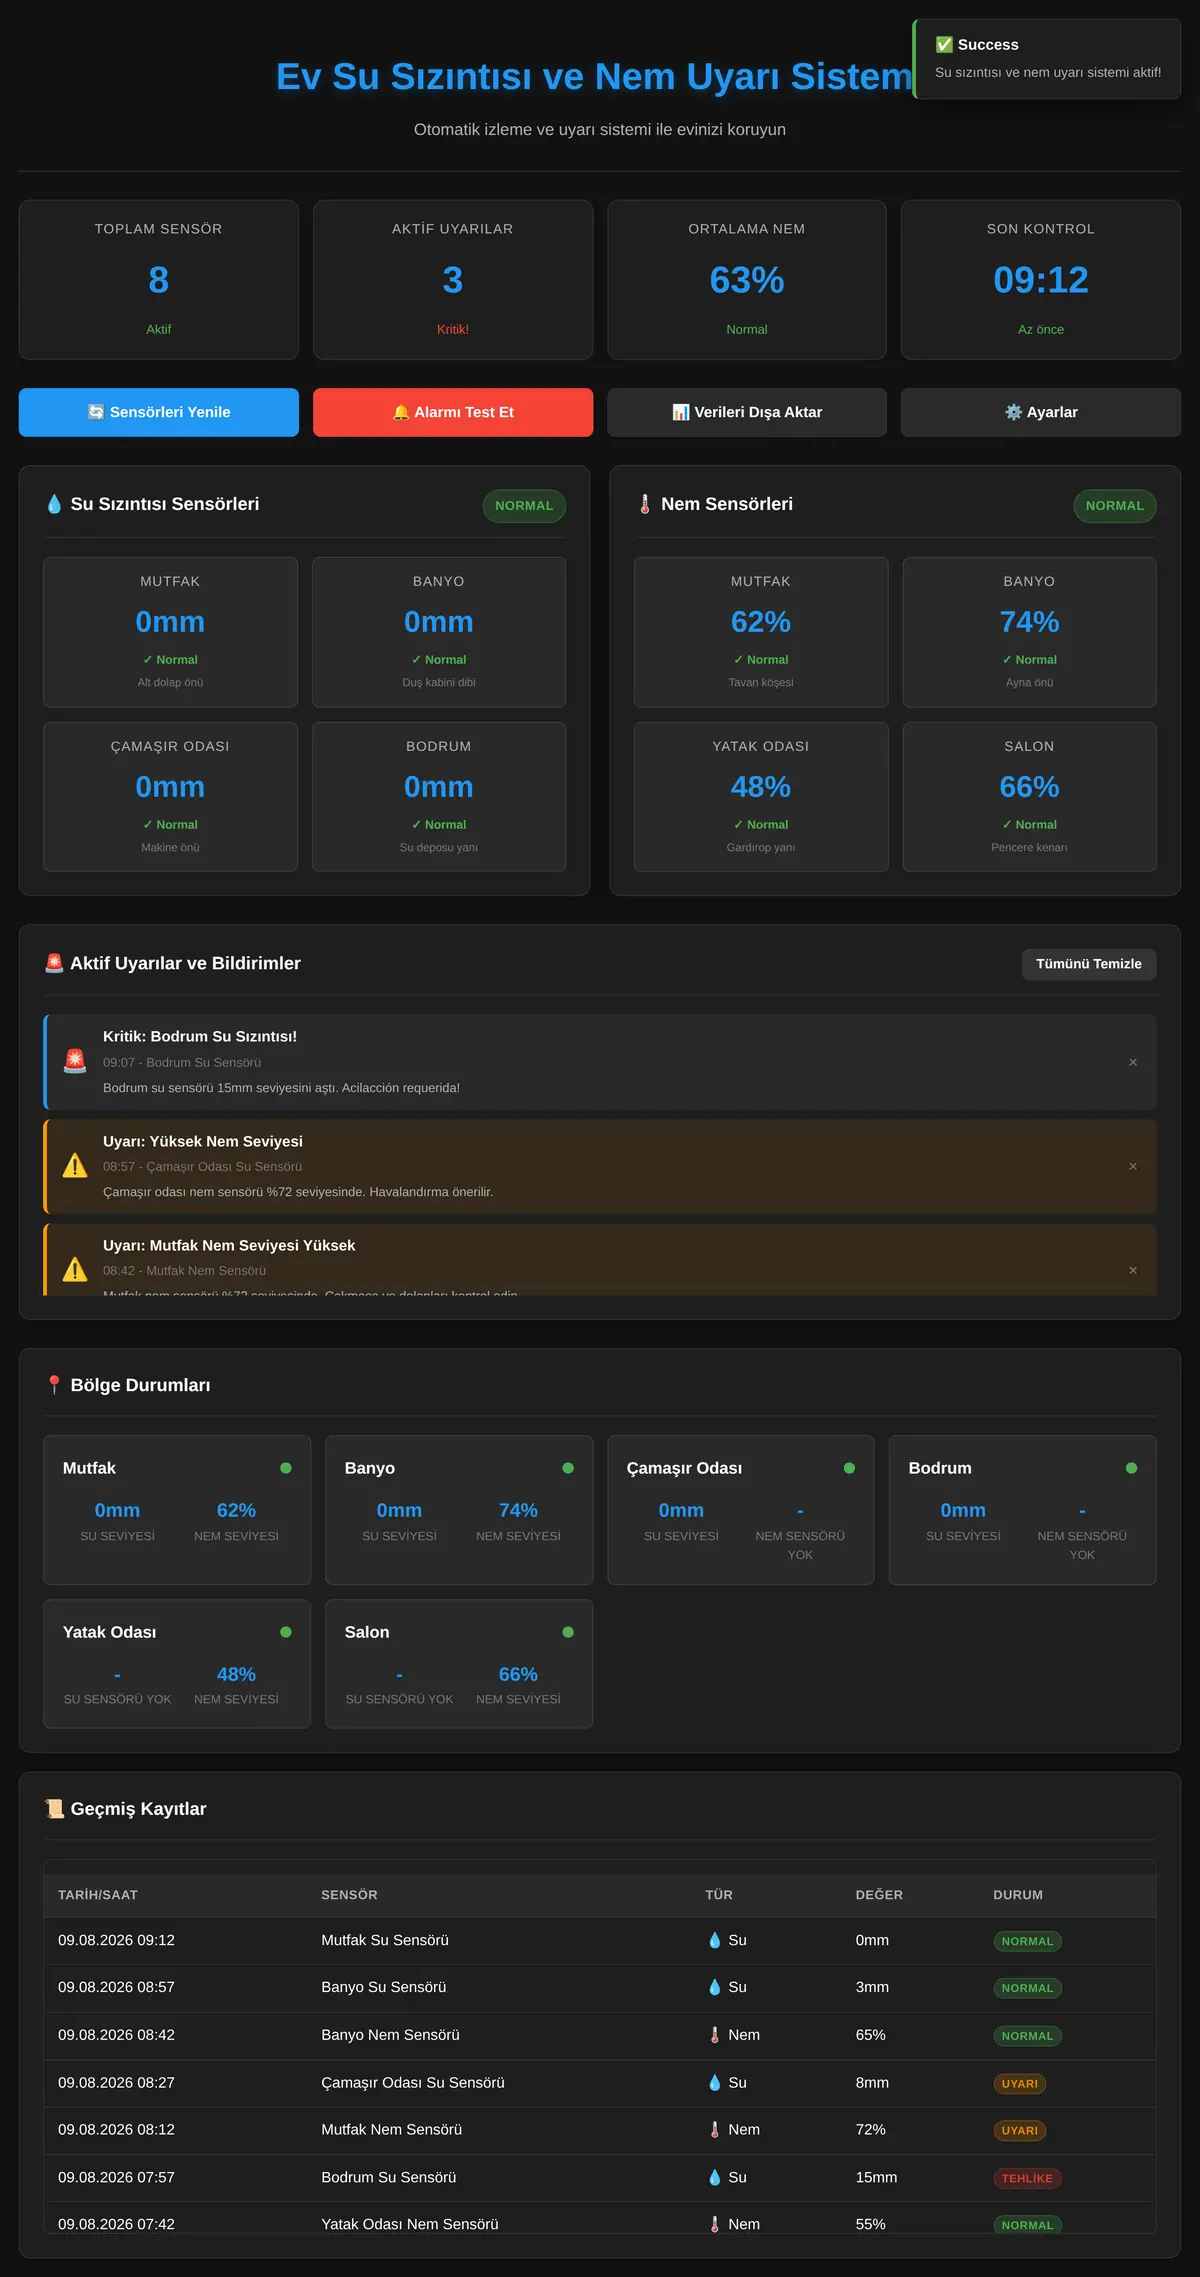This screenshot has width=1200, height=2277.
Task: Click the pin icon beside Bölge Durumları
Action: coord(54,1385)
